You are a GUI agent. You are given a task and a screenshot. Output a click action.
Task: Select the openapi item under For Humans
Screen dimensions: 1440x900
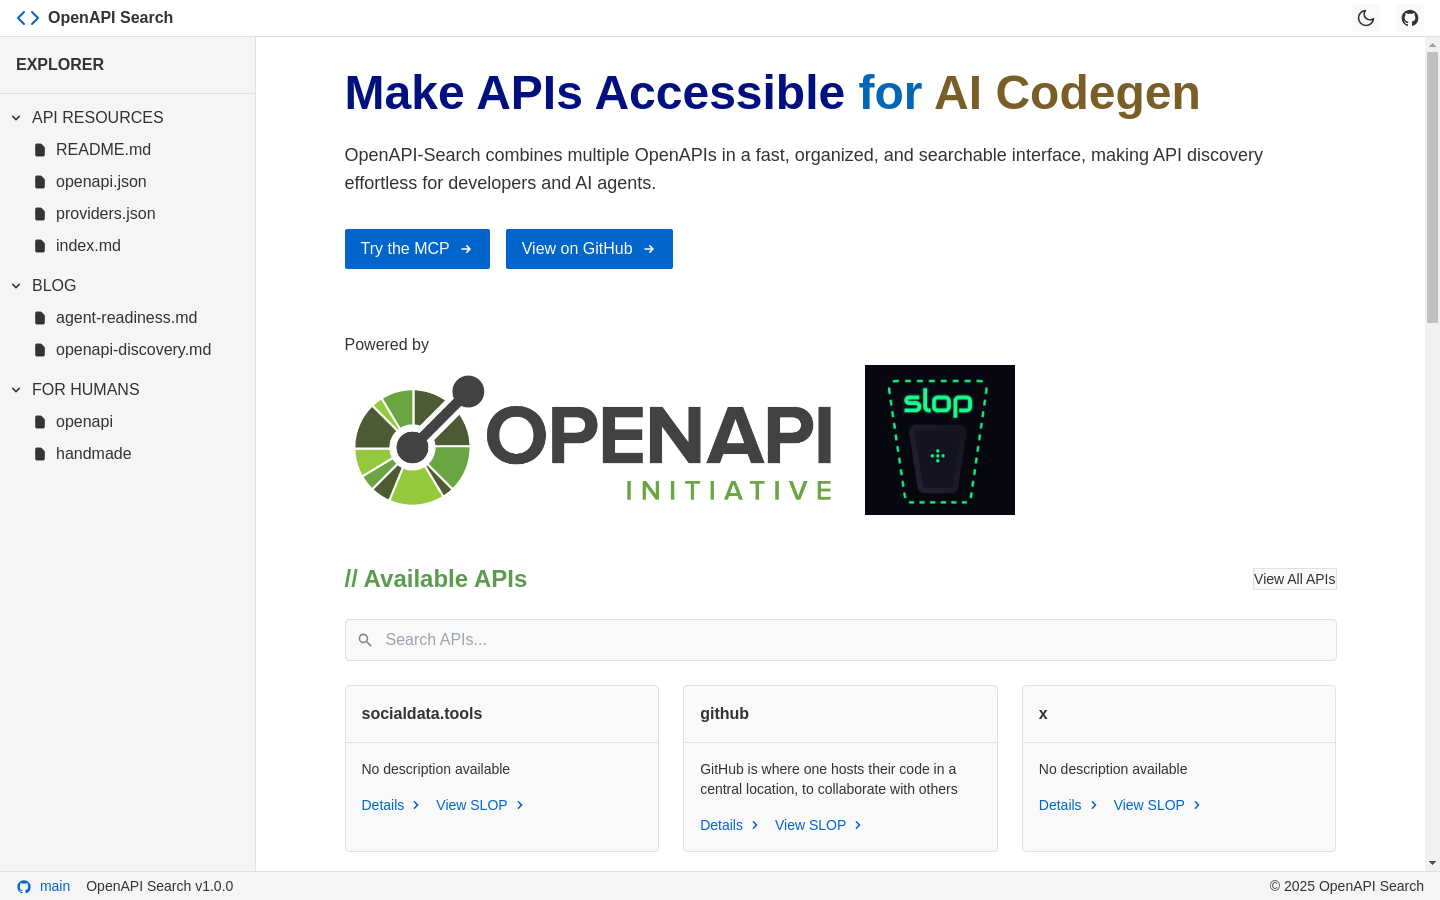point(84,422)
